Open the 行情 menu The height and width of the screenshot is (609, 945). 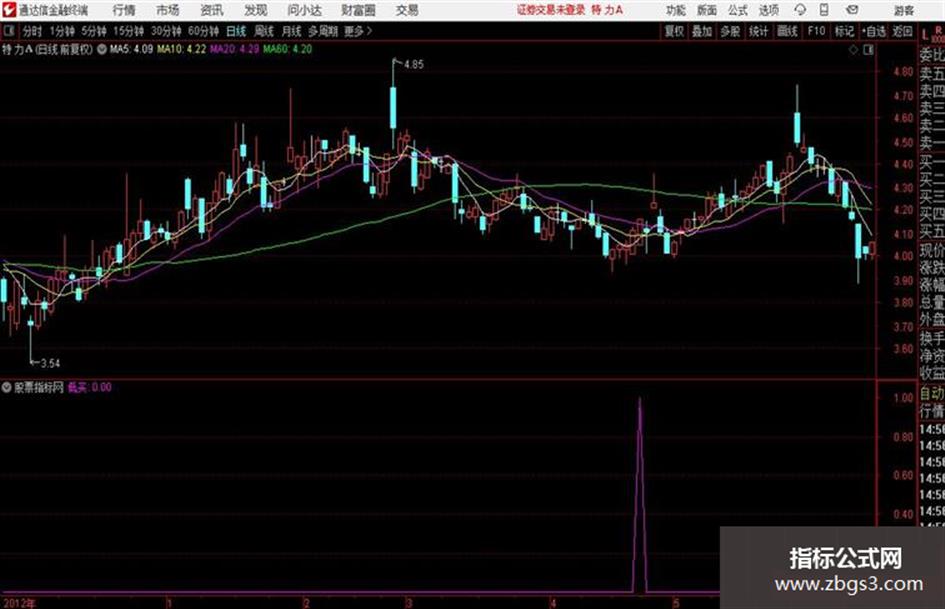pyautogui.click(x=124, y=10)
